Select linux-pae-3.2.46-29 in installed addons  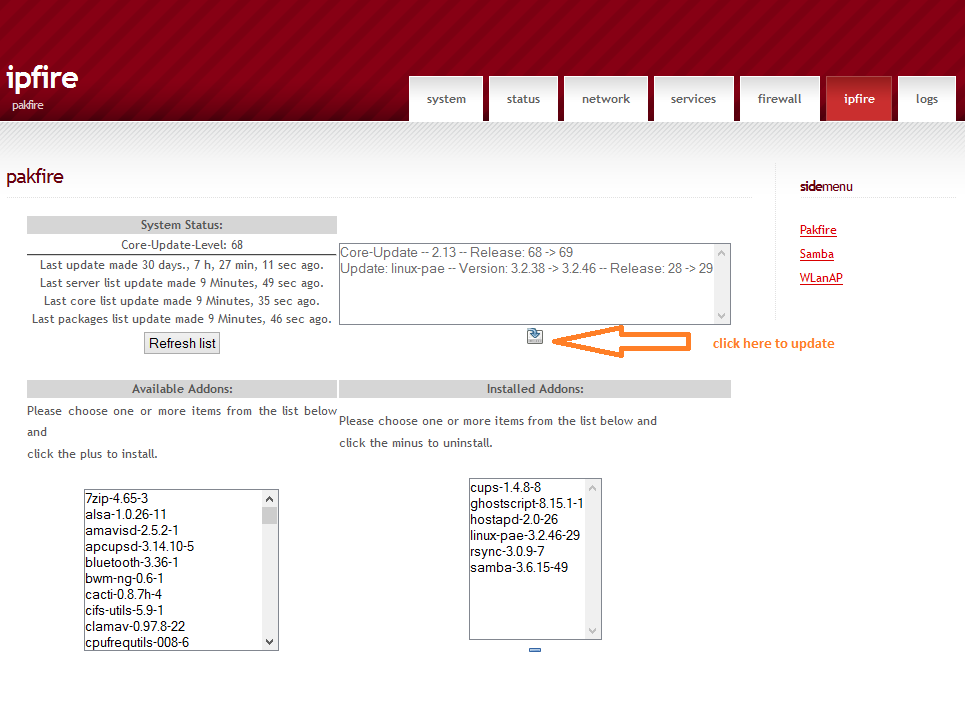[x=527, y=535]
